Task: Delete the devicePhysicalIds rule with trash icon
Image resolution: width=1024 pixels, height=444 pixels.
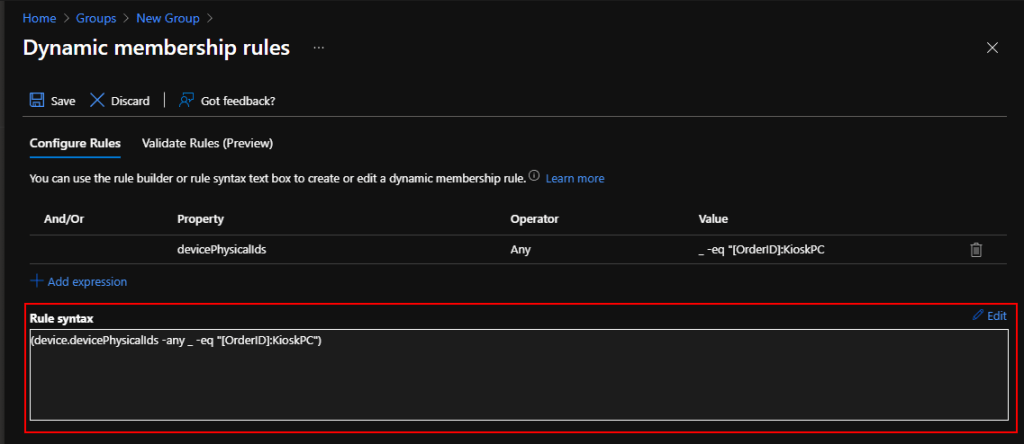Action: [x=976, y=250]
